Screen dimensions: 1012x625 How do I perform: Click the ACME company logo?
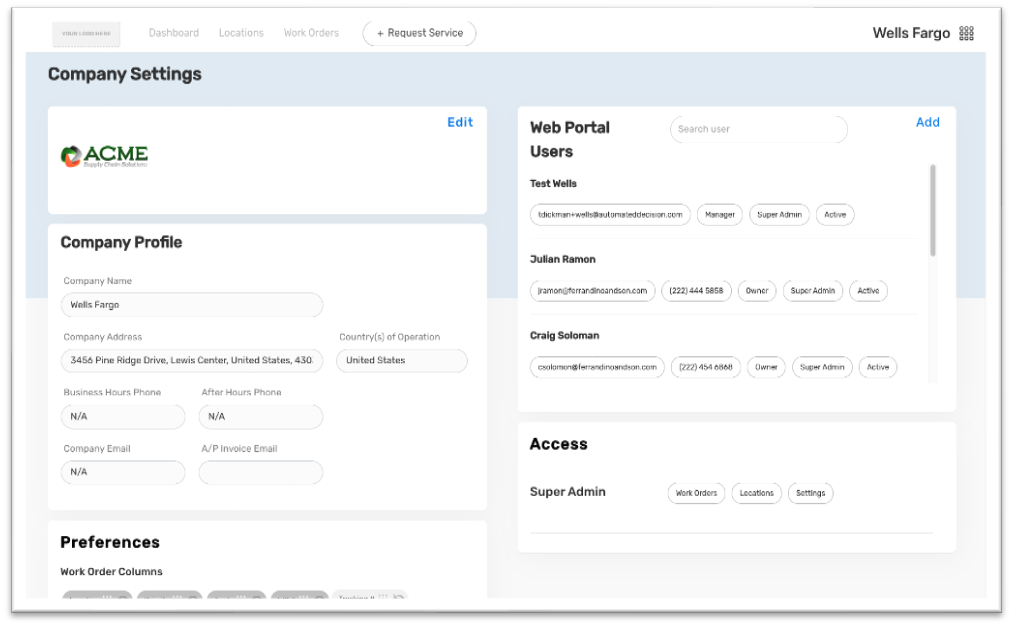pyautogui.click(x=104, y=156)
